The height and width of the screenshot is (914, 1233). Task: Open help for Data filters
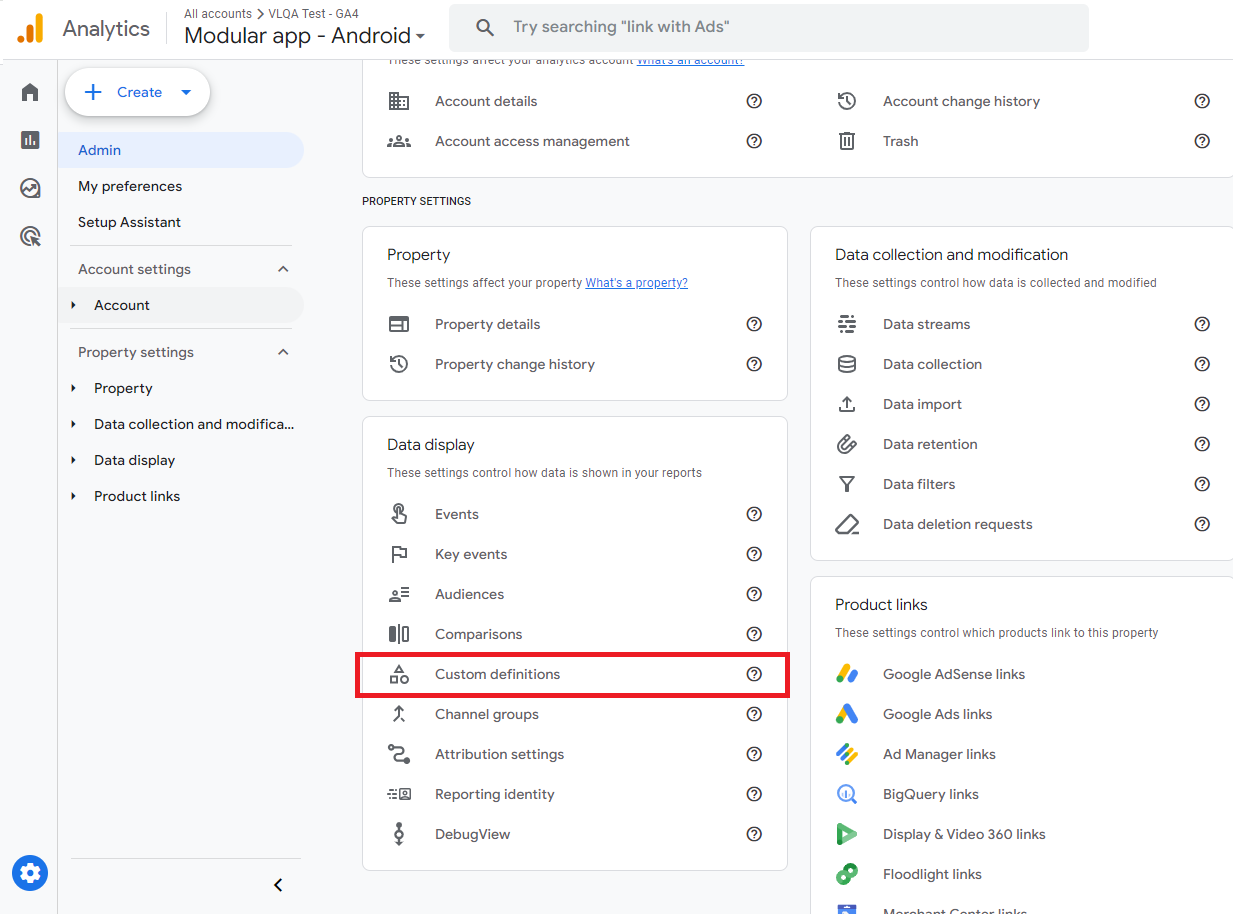tap(1202, 484)
